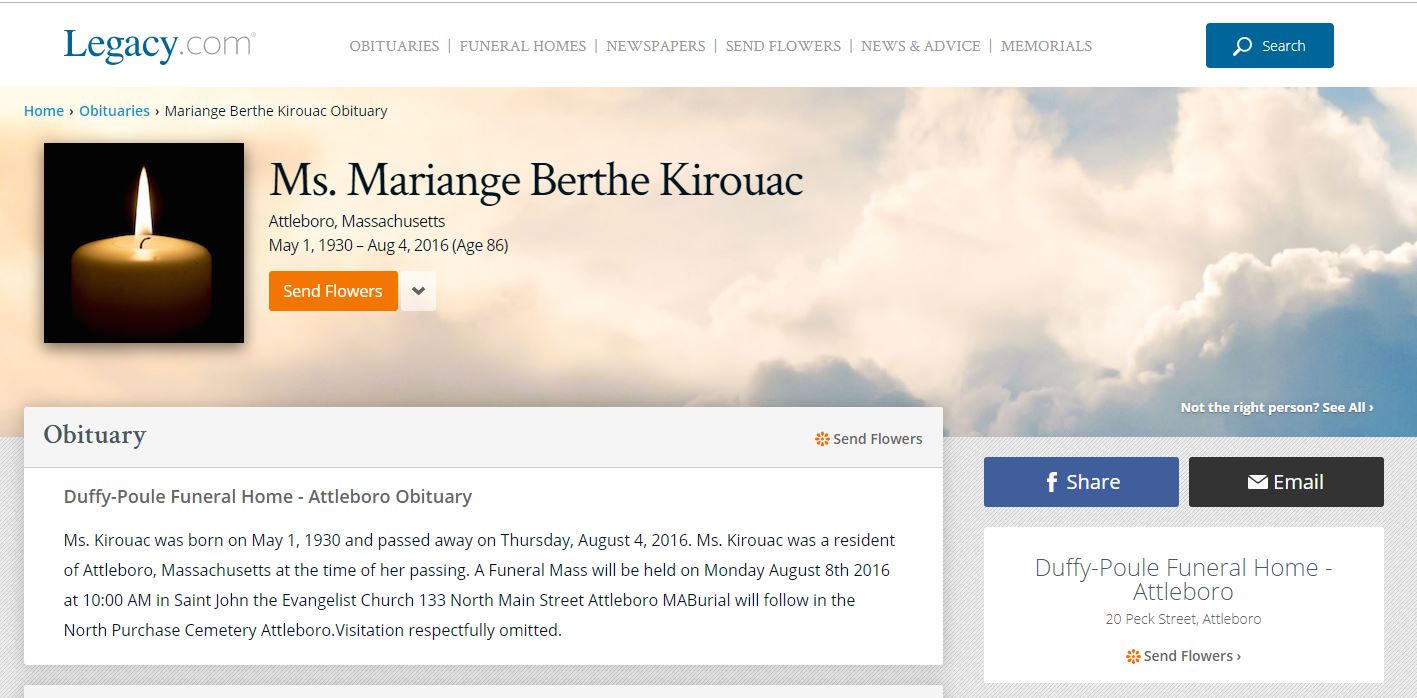Expand the dropdown arrow next to Send Flowers

[x=418, y=291]
